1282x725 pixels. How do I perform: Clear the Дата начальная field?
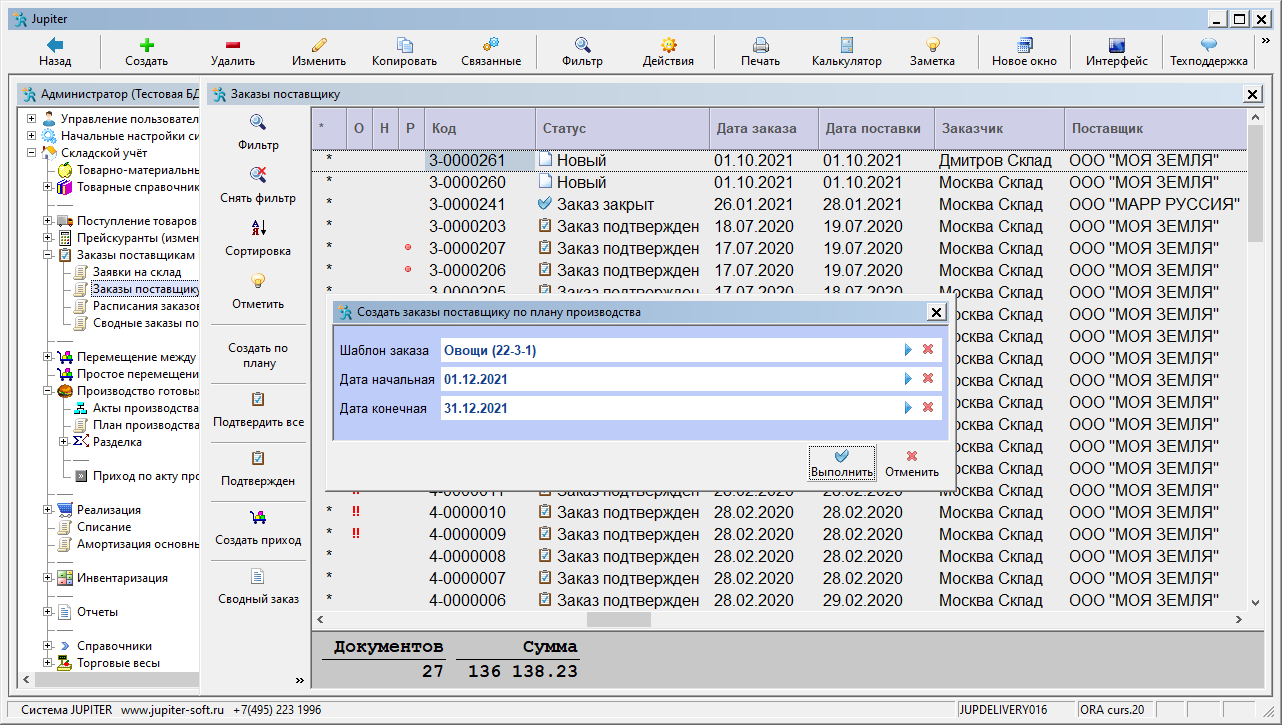928,379
